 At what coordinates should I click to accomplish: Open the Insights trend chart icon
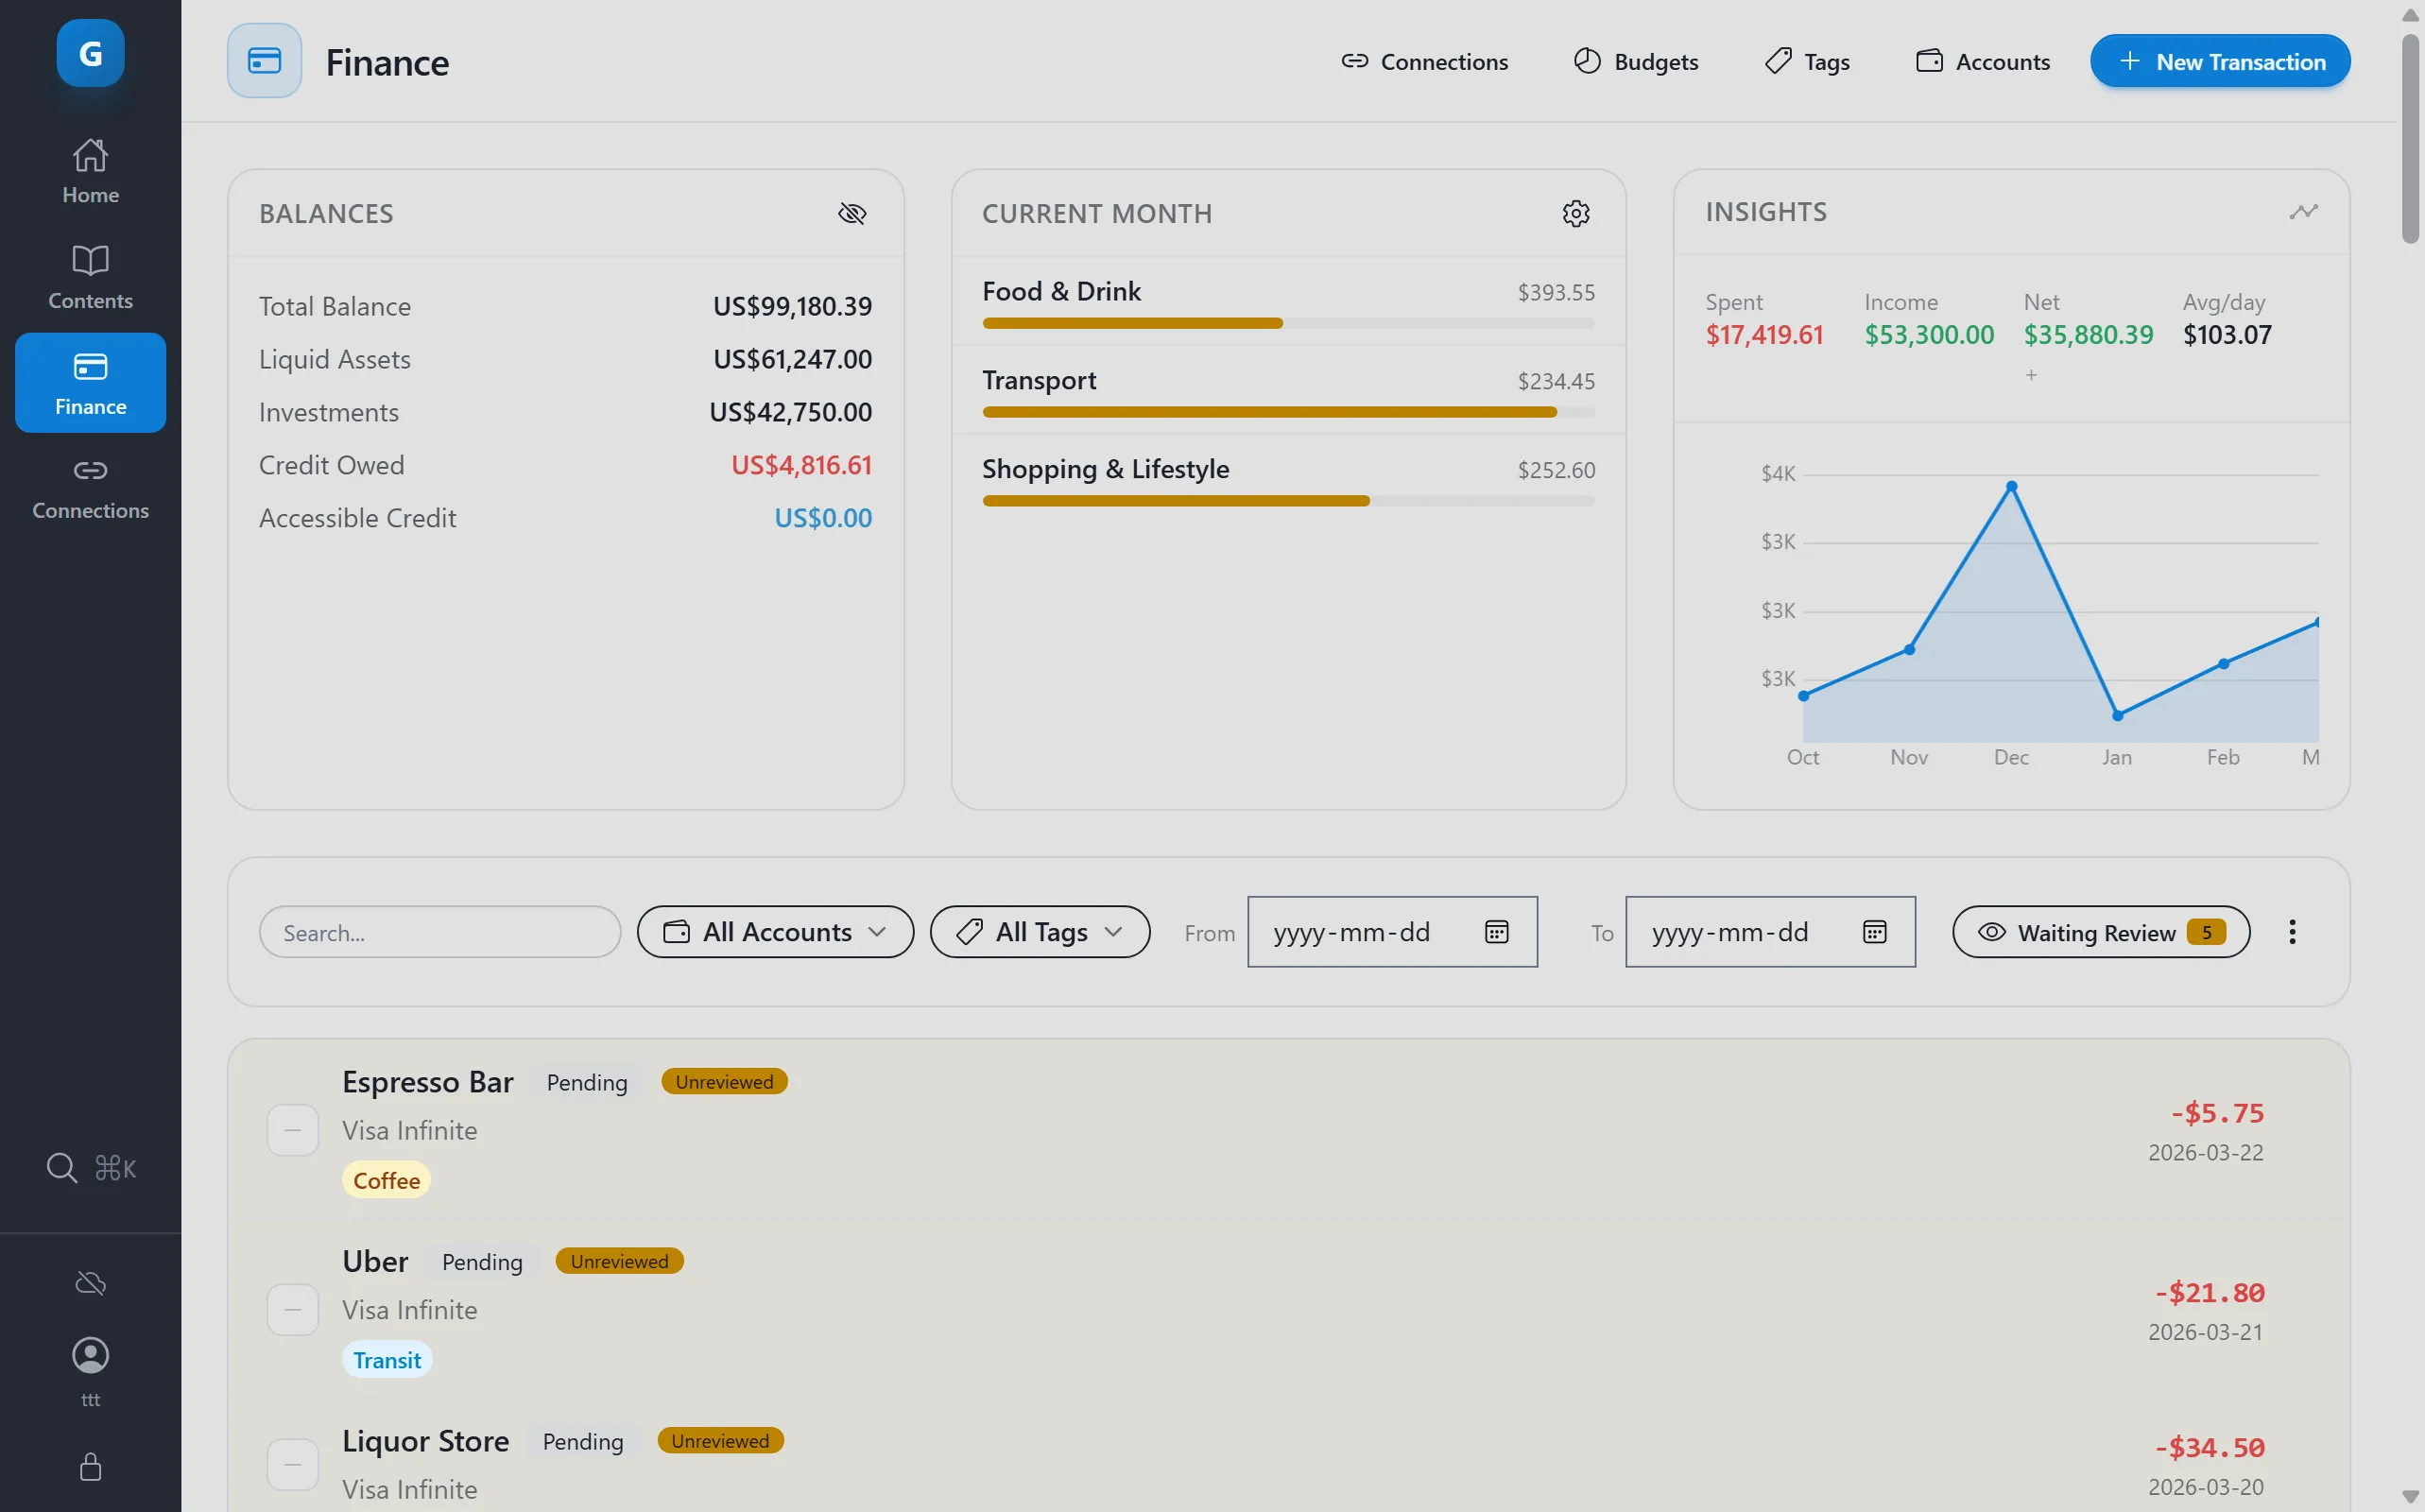2302,211
